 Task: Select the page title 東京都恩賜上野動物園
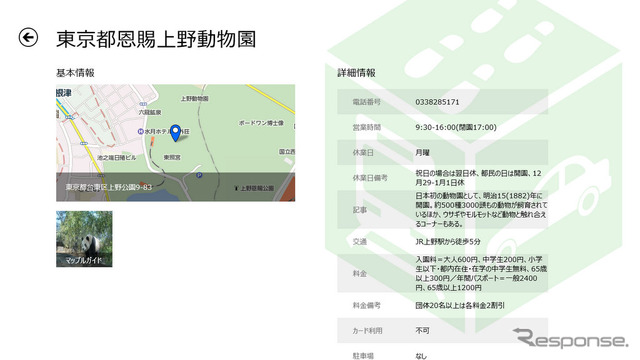coord(156,39)
